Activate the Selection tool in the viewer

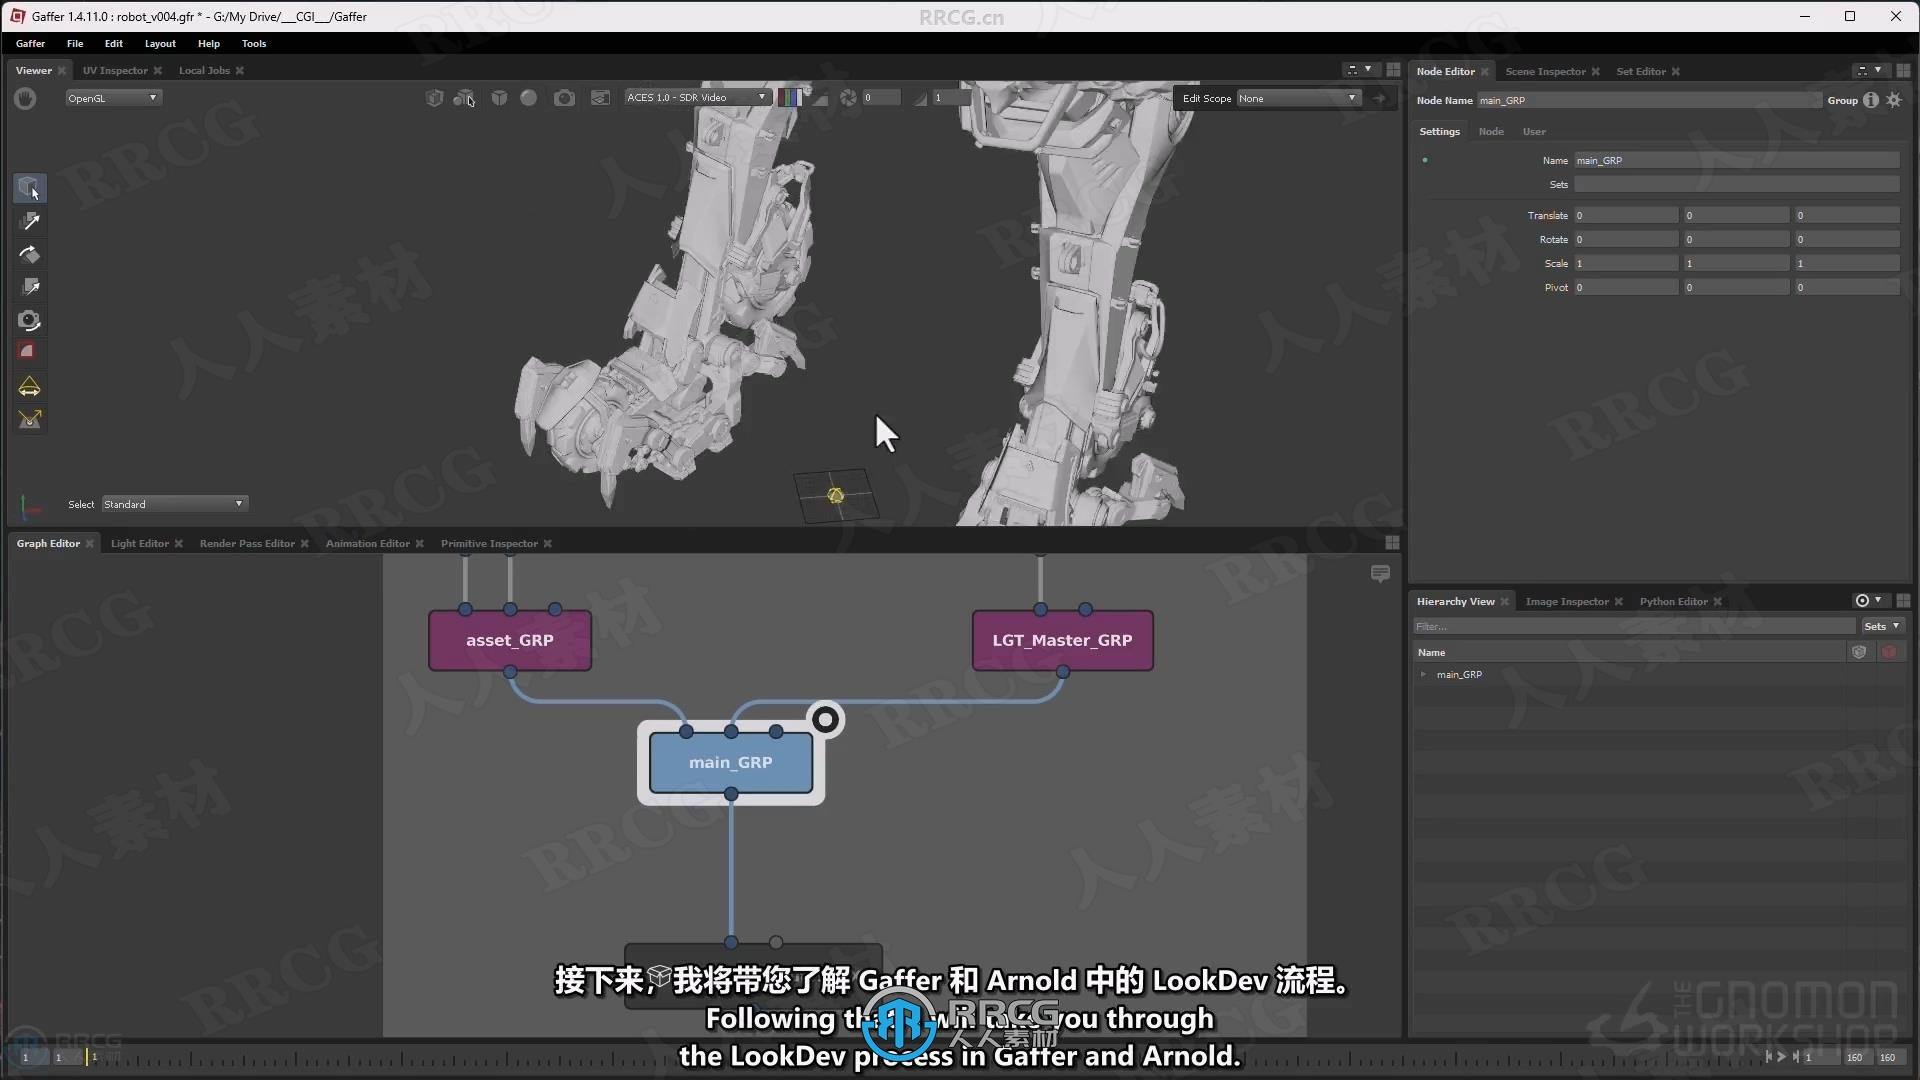coord(28,188)
